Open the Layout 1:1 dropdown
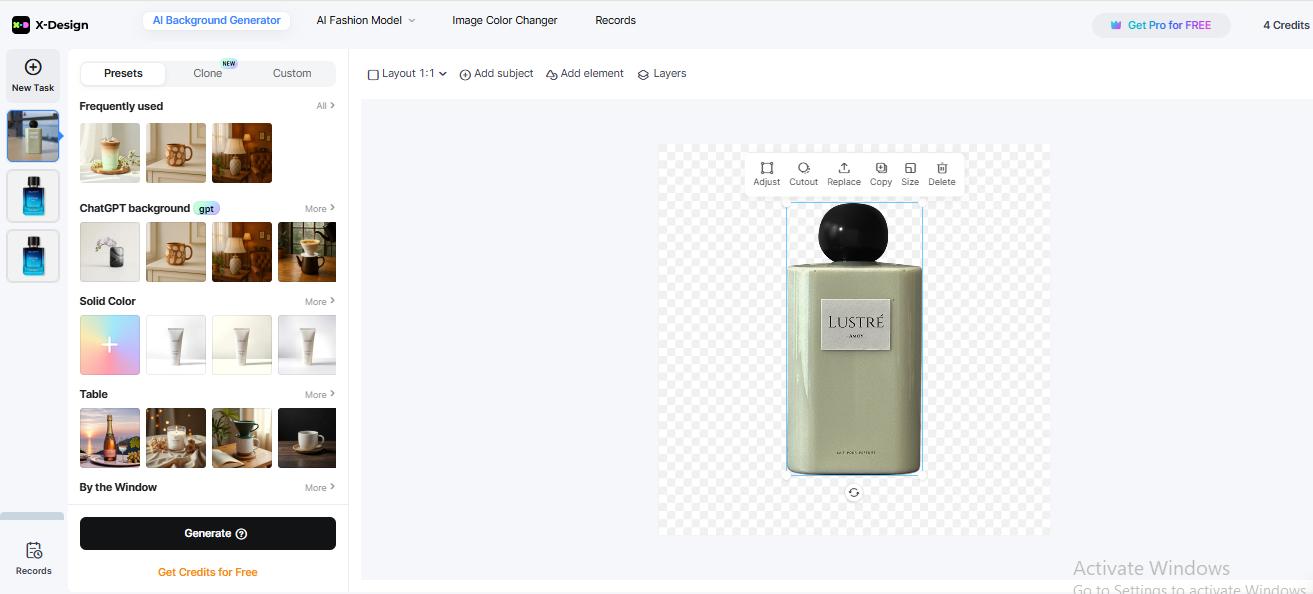 [407, 74]
